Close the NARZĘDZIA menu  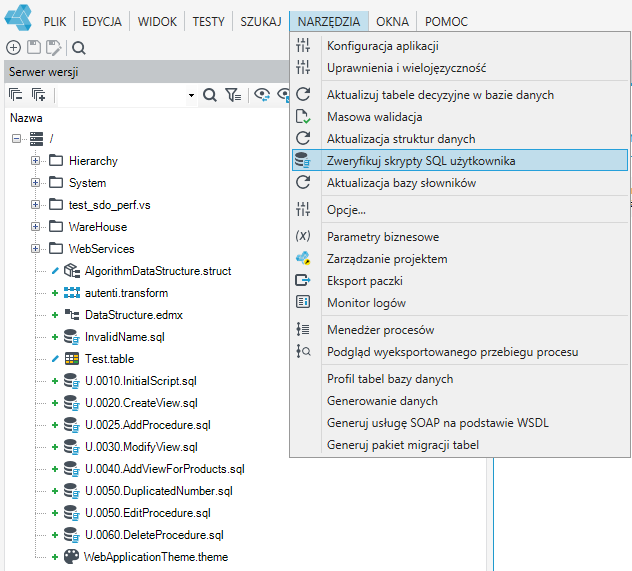(329, 21)
